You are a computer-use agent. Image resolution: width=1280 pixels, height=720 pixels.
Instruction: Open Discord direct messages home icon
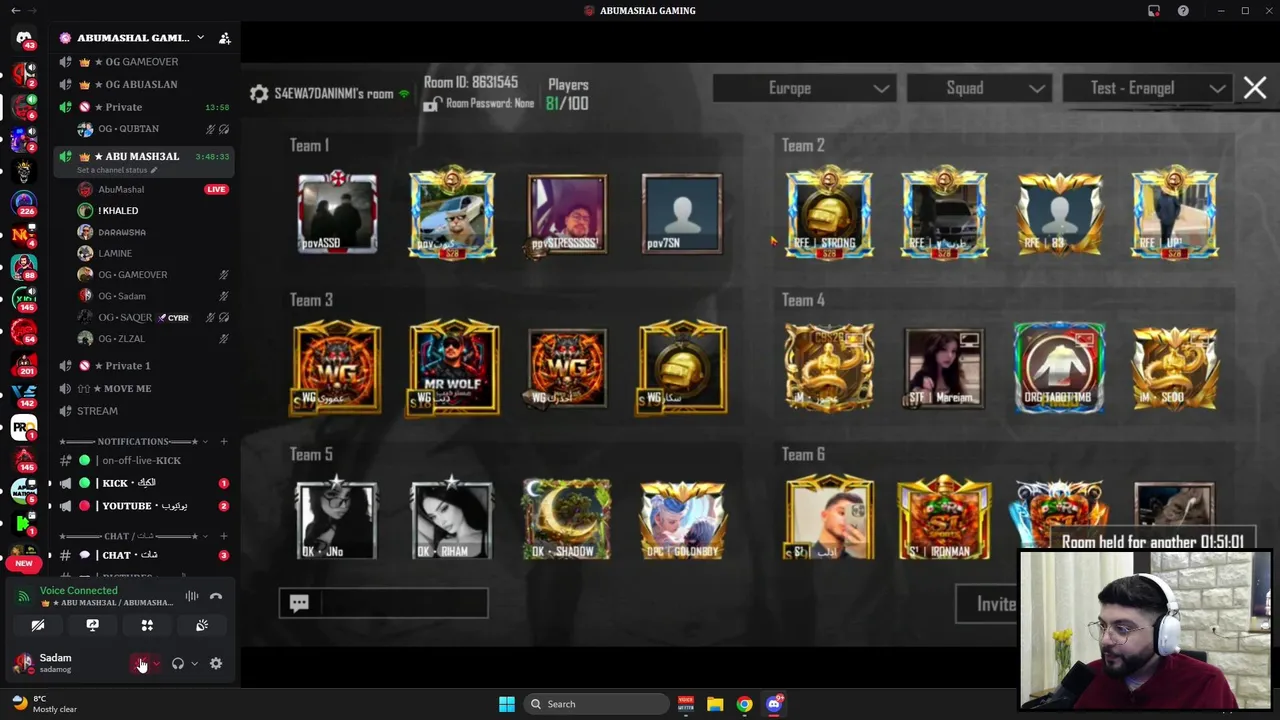pyautogui.click(x=24, y=38)
